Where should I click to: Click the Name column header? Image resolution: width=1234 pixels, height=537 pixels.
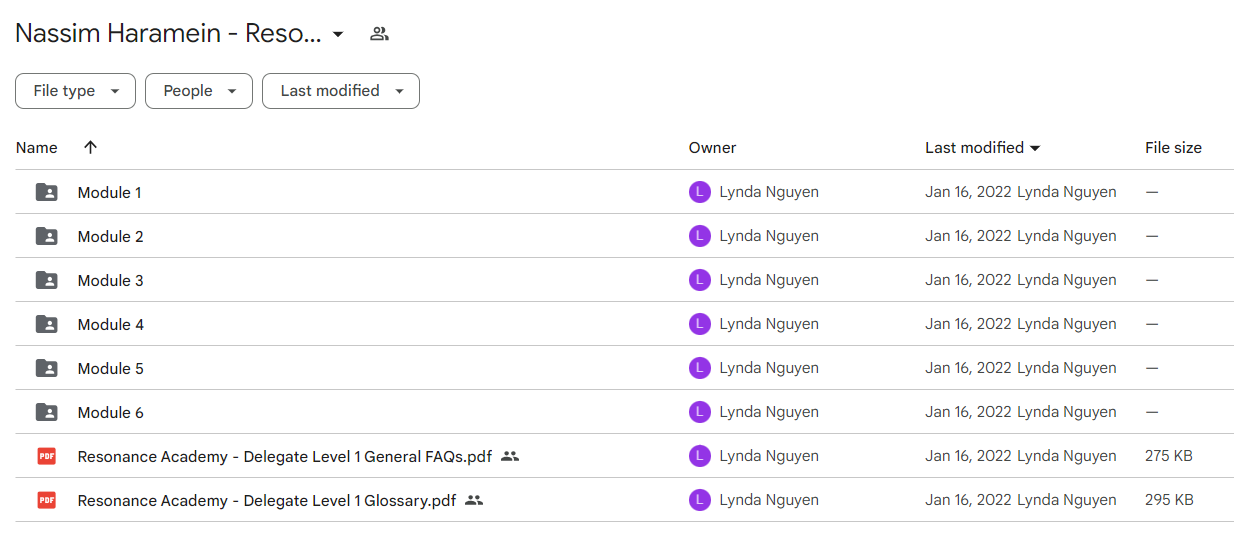[x=37, y=148]
